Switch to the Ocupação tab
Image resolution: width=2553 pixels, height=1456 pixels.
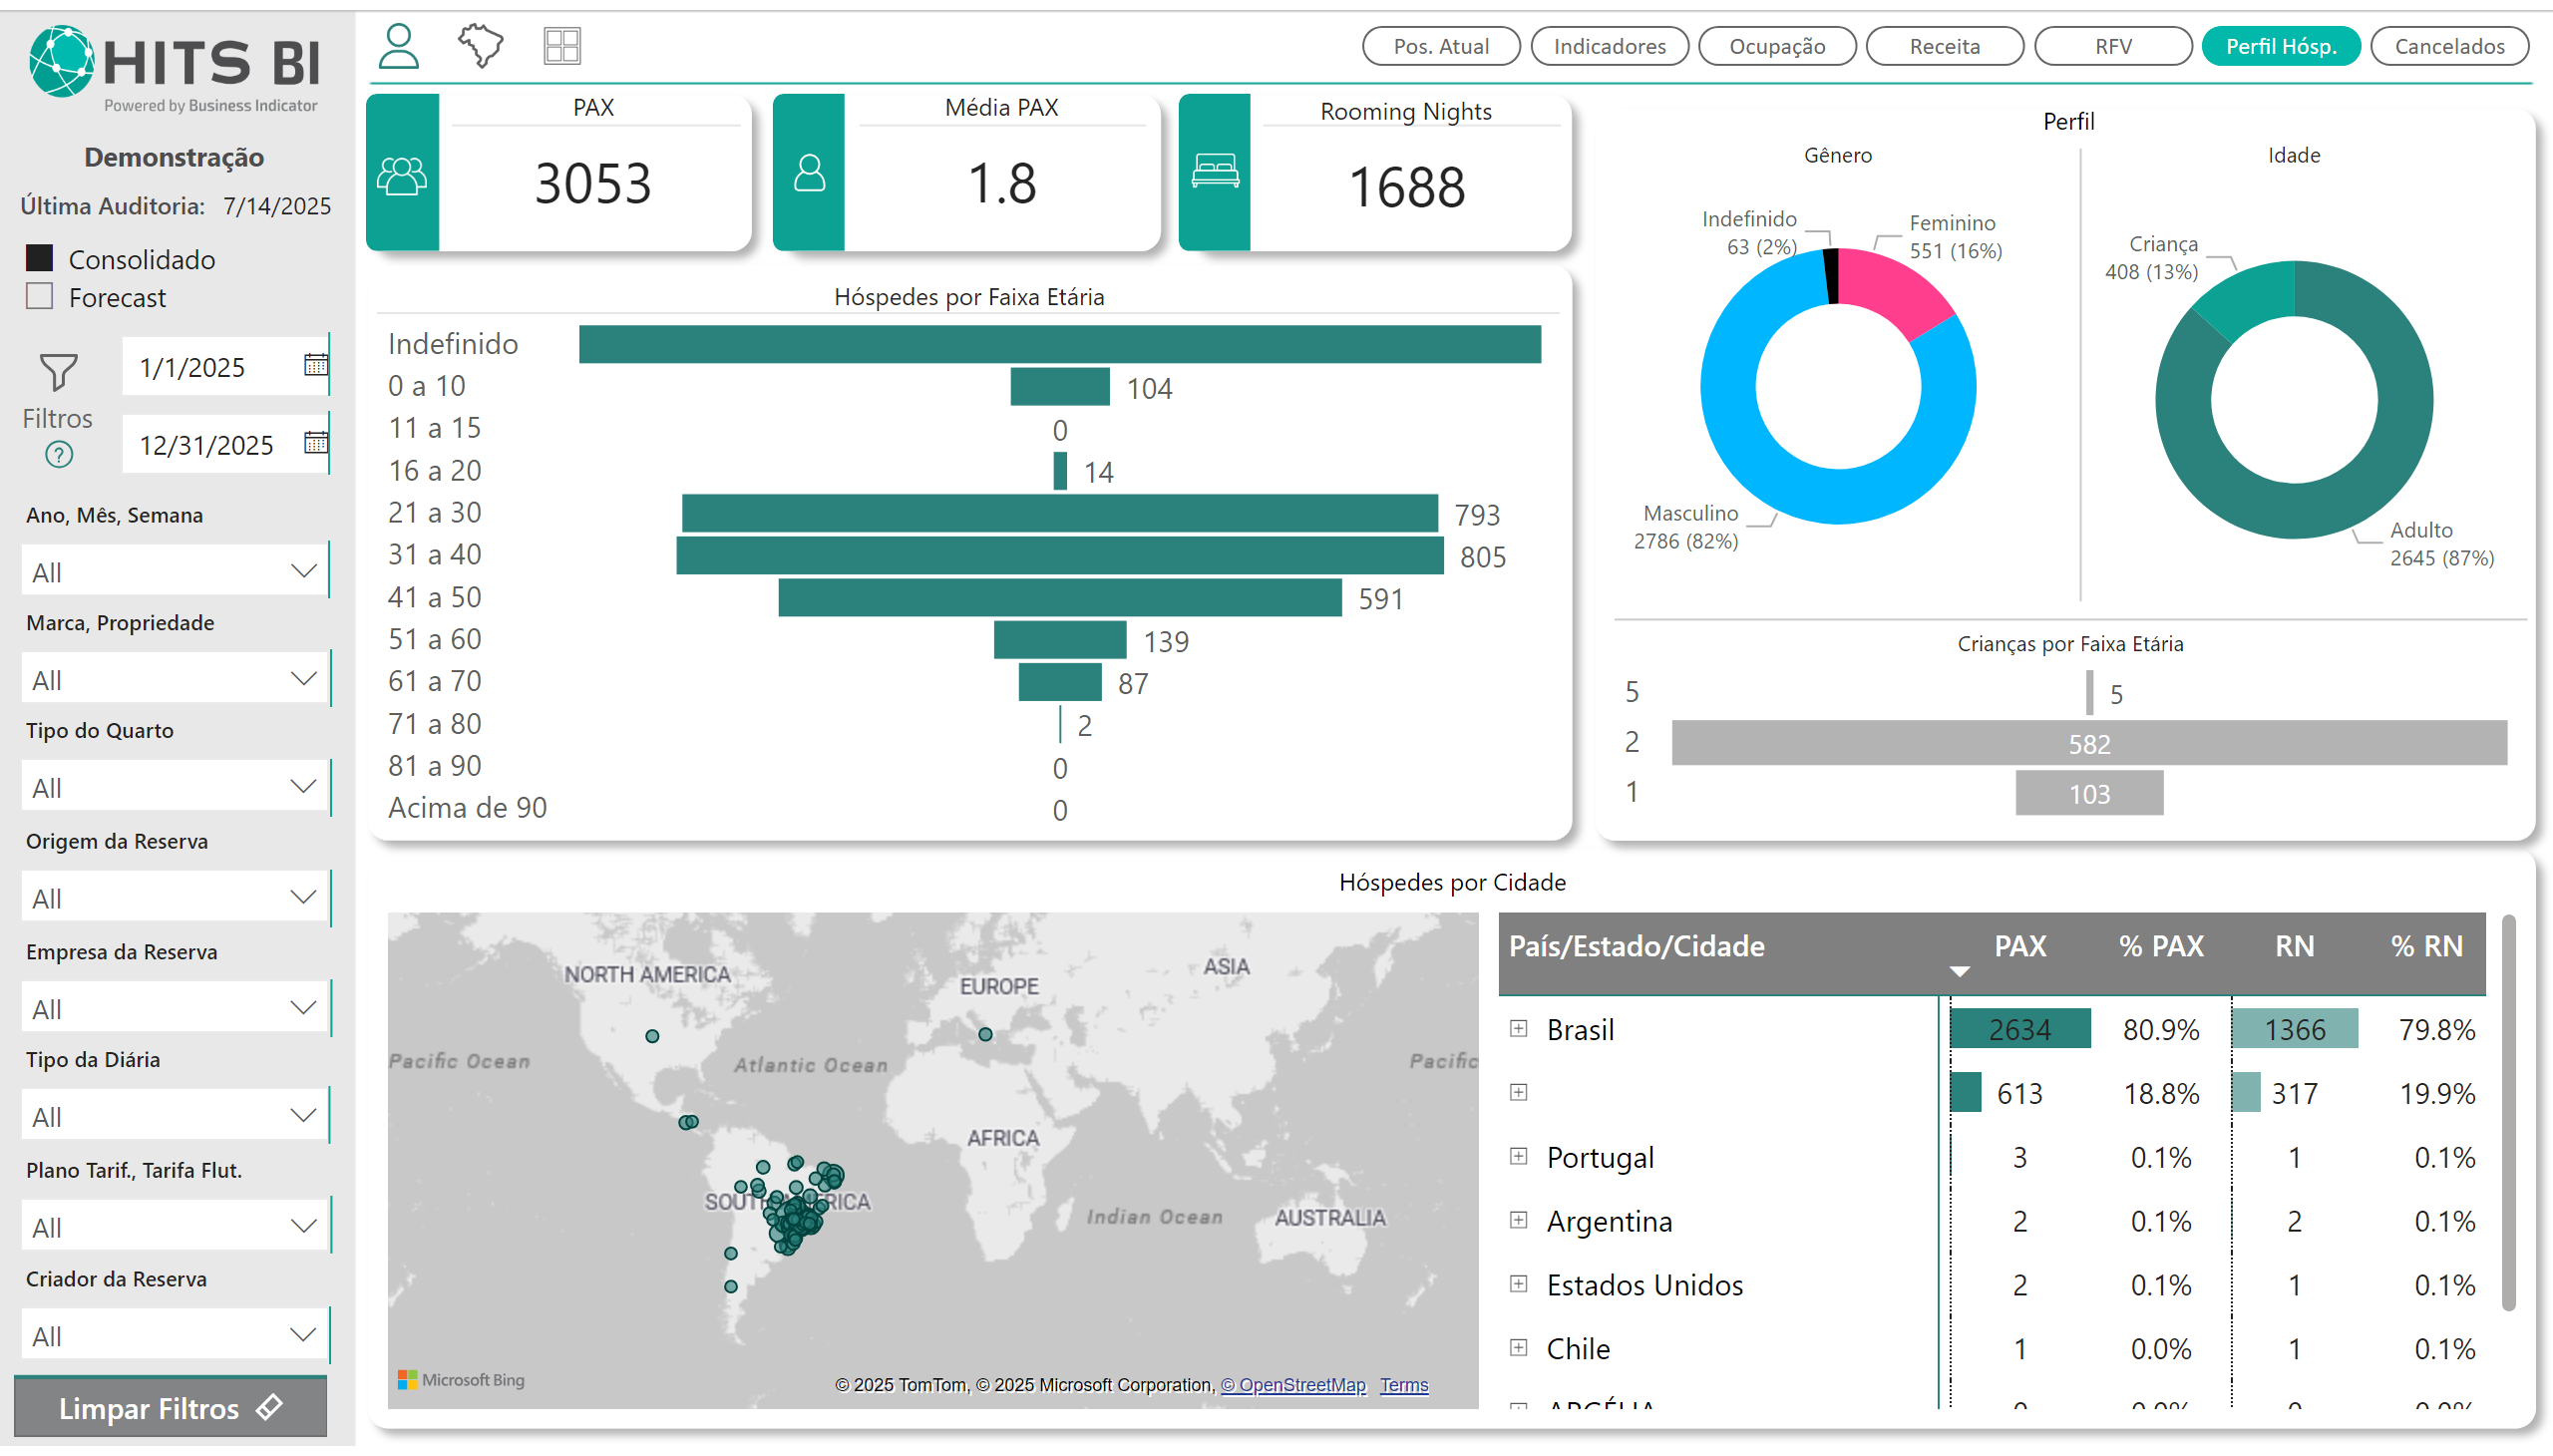click(1776, 46)
